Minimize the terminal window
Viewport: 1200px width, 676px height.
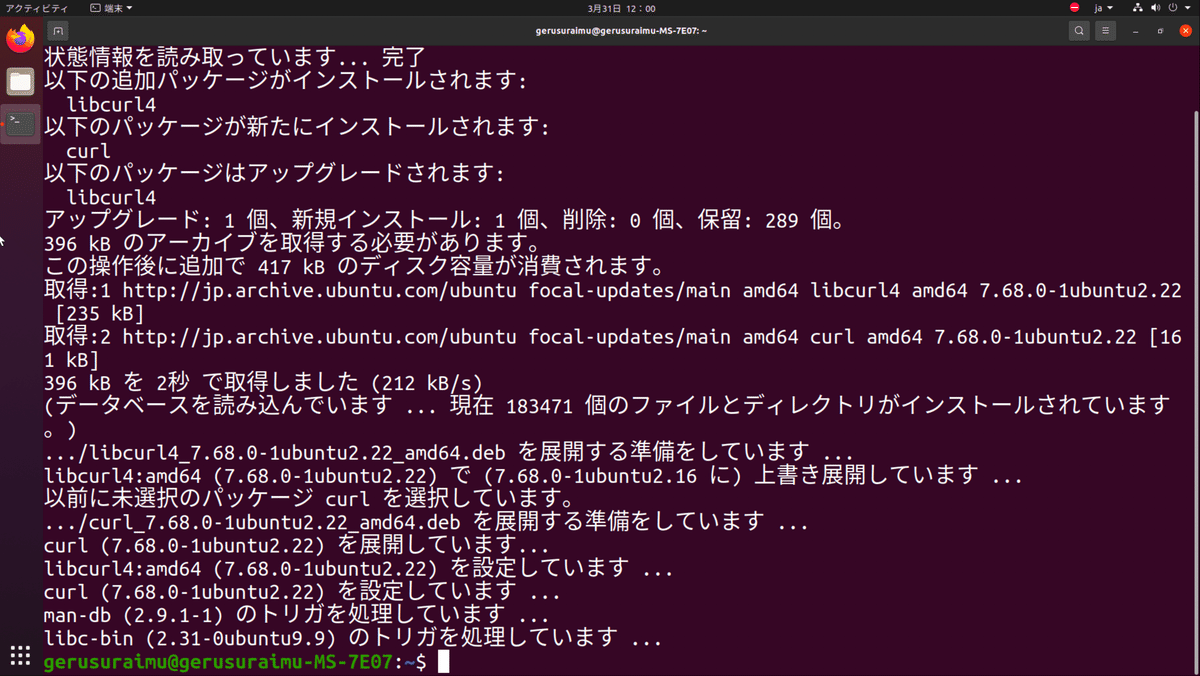pyautogui.click(x=1137, y=31)
